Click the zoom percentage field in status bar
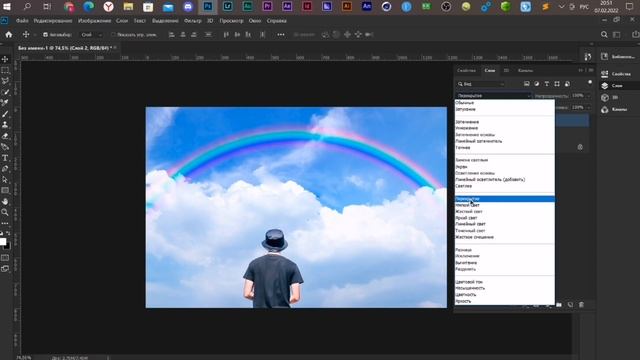 click(x=23, y=358)
